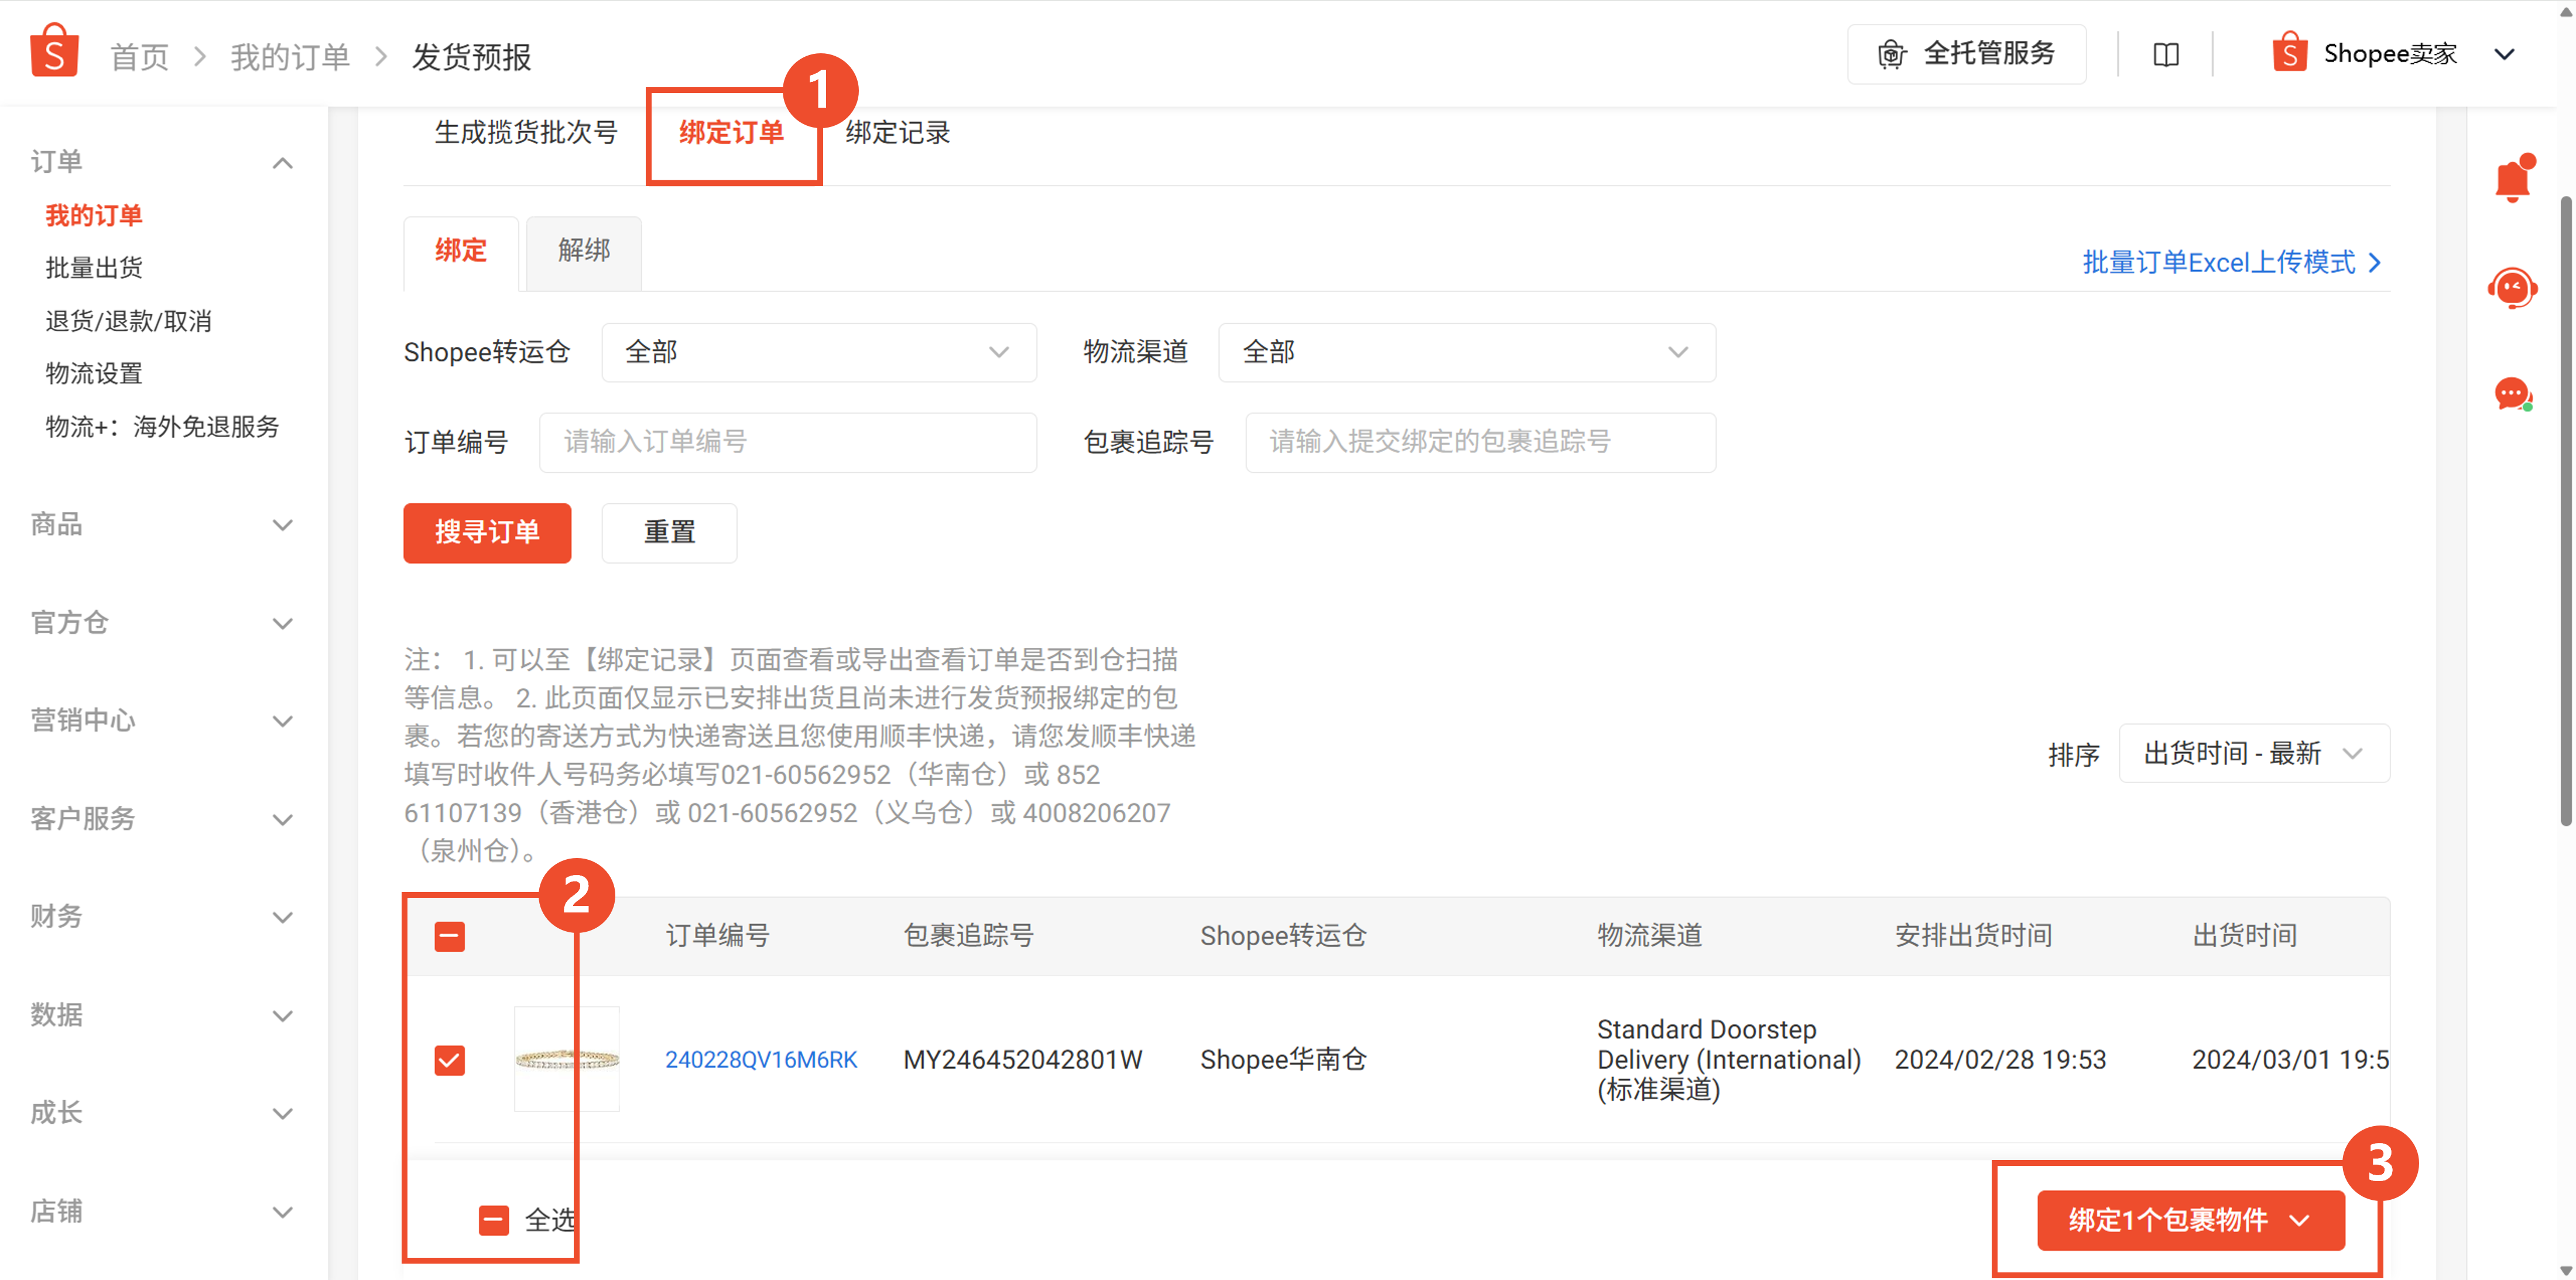Click the 安排出货时间 column header
The height and width of the screenshot is (1280, 2576).
point(1973,936)
